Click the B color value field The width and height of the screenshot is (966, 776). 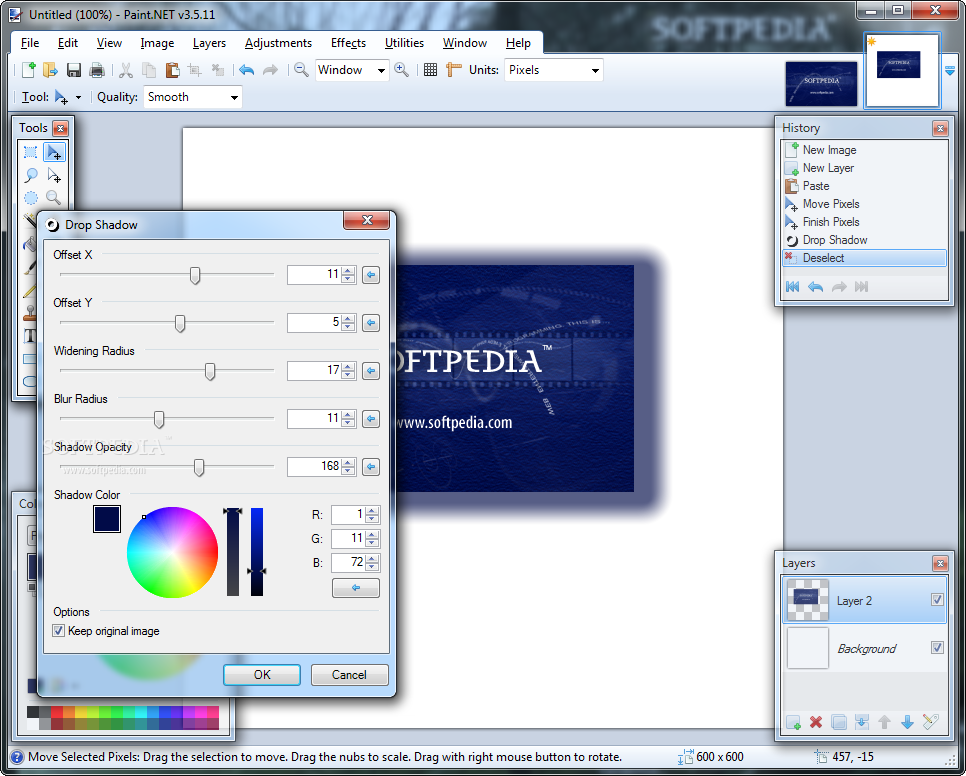tap(349, 562)
